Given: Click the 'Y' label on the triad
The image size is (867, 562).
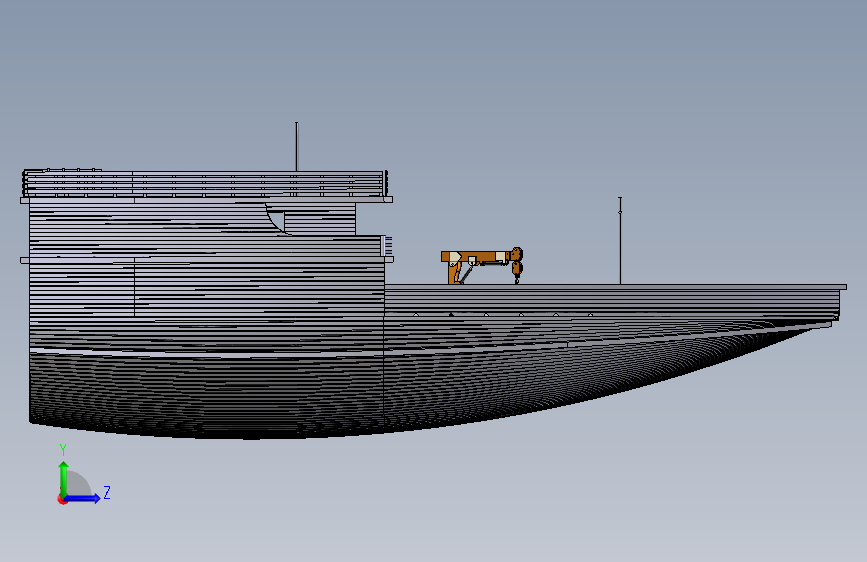Looking at the screenshot, I should [63, 450].
